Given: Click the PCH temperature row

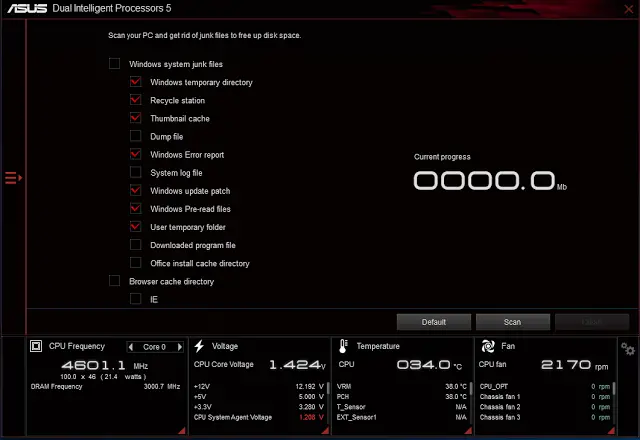Looking at the screenshot, I should point(402,397).
